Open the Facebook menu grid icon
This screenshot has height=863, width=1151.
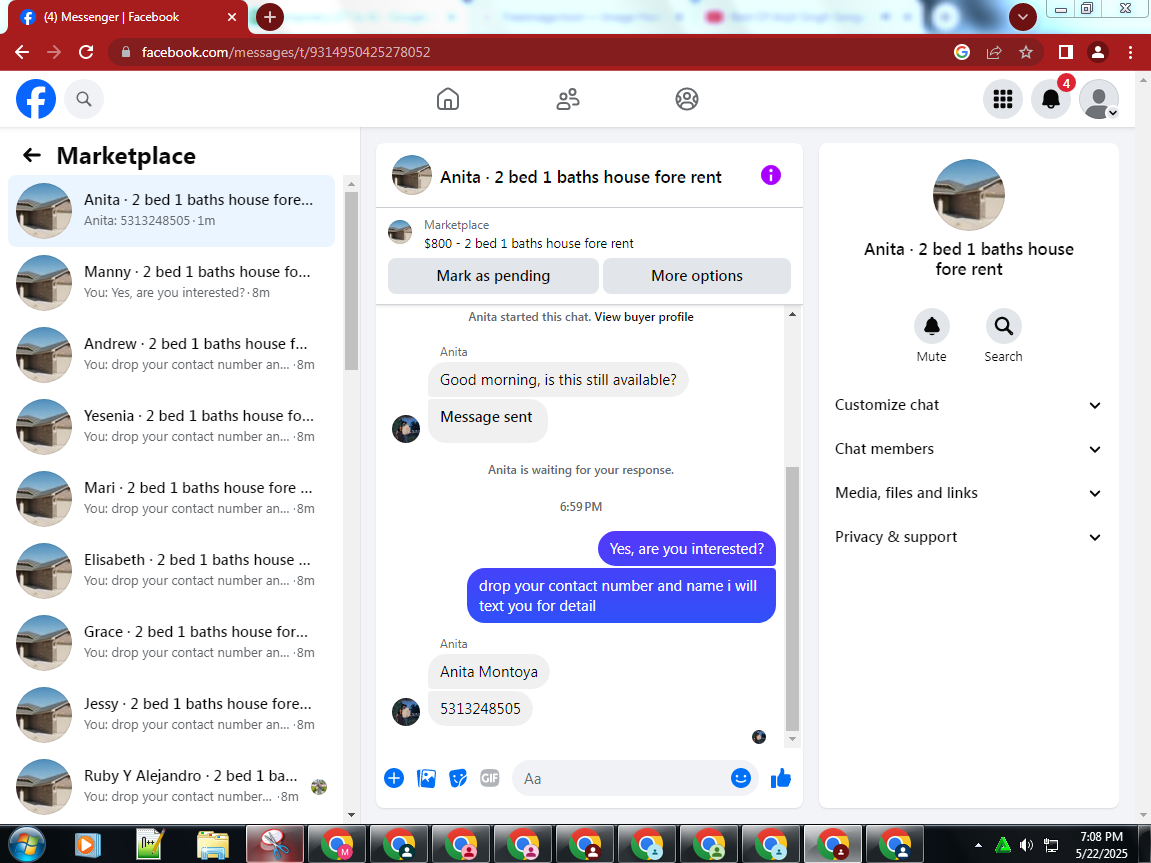(1003, 99)
